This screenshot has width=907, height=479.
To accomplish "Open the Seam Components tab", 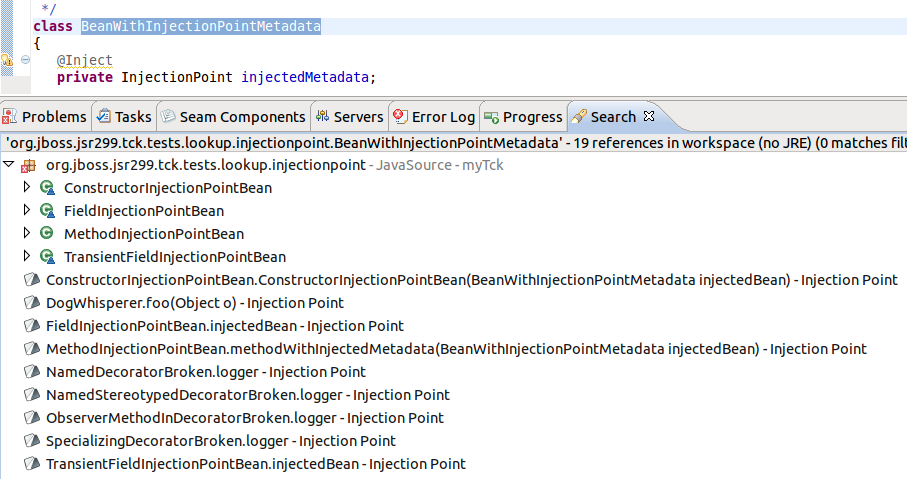I will click(233, 117).
